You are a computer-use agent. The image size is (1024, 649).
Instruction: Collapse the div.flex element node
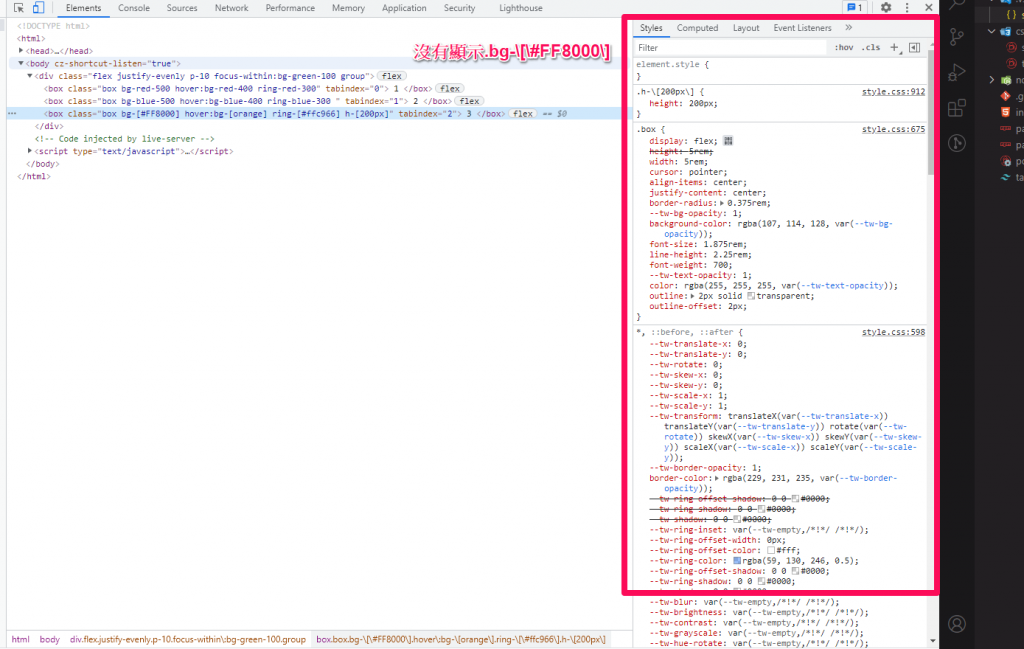29,76
